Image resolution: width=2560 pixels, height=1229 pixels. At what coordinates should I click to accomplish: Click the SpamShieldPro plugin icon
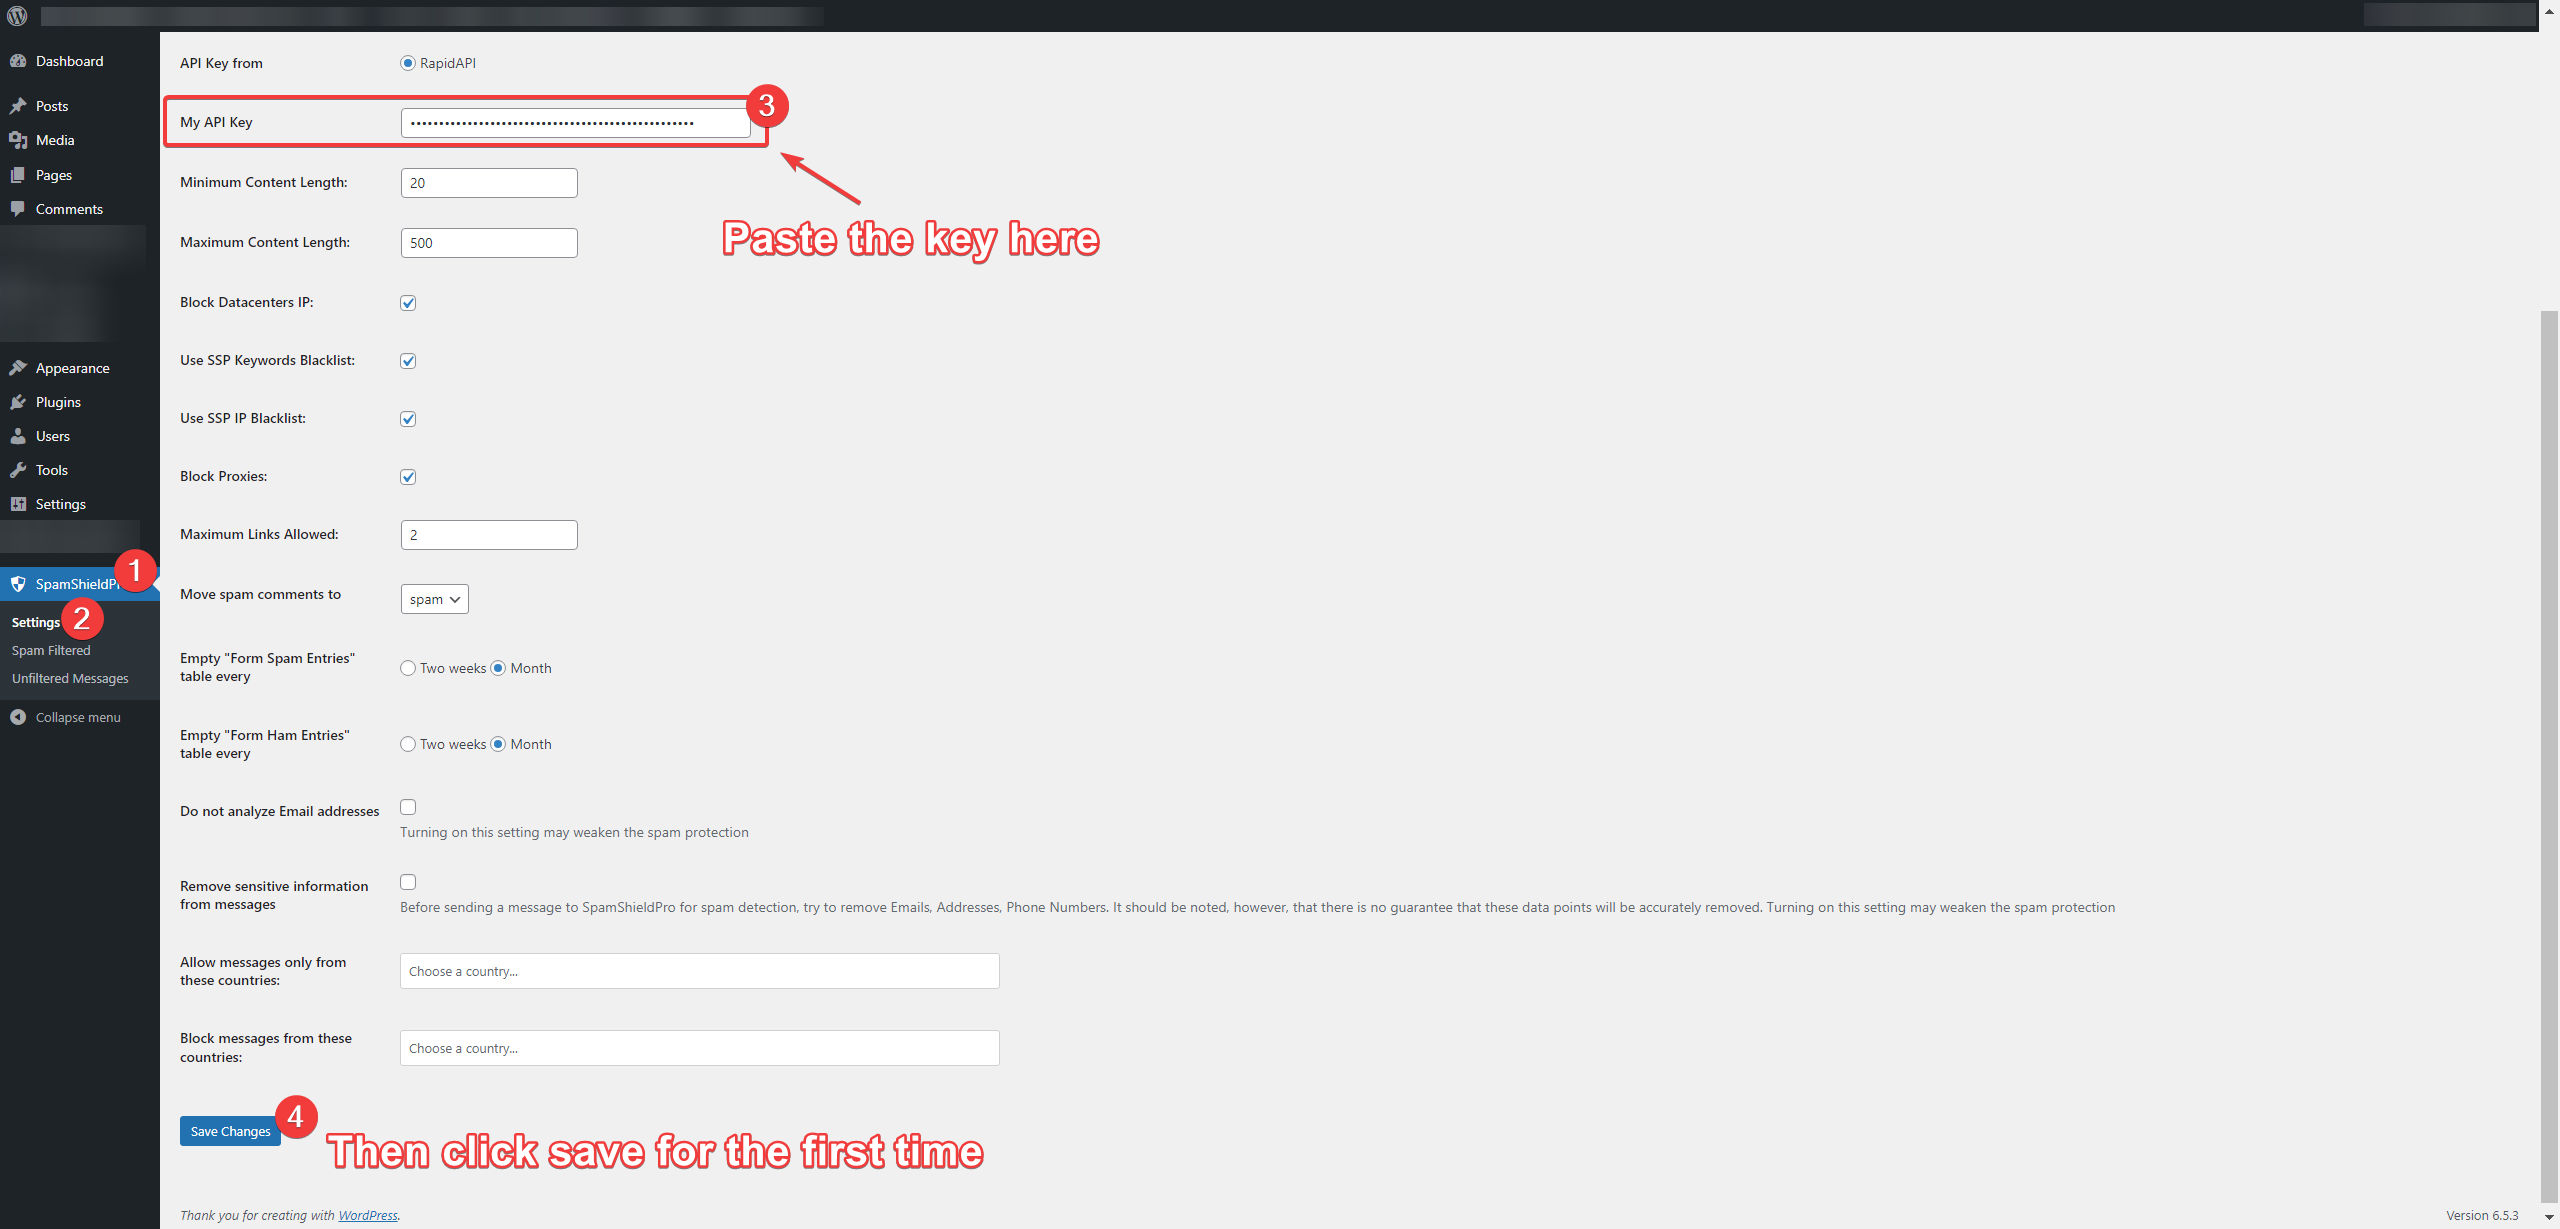(x=20, y=583)
